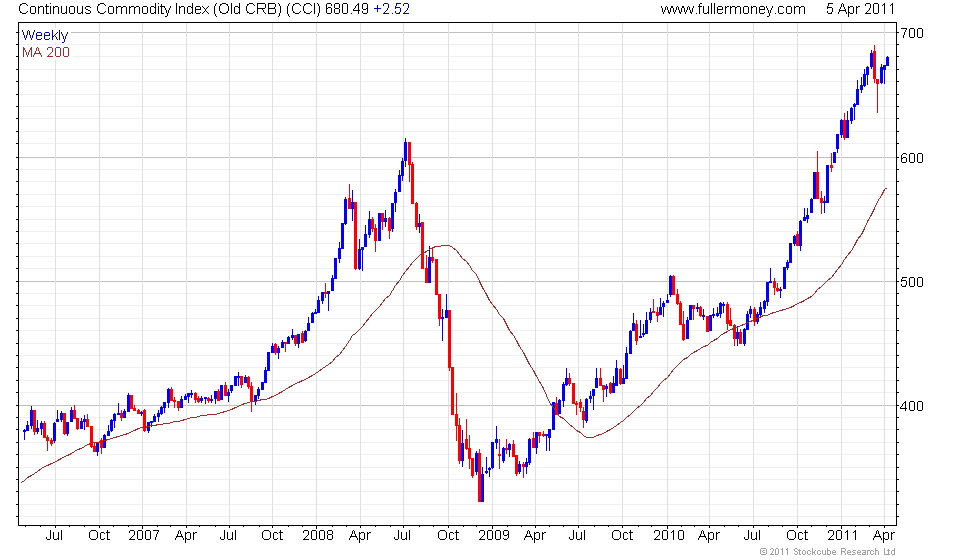This screenshot has width=980, height=560.
Task: Click the 'Jul' x-axis label after Apr 2008
Action: coord(402,535)
